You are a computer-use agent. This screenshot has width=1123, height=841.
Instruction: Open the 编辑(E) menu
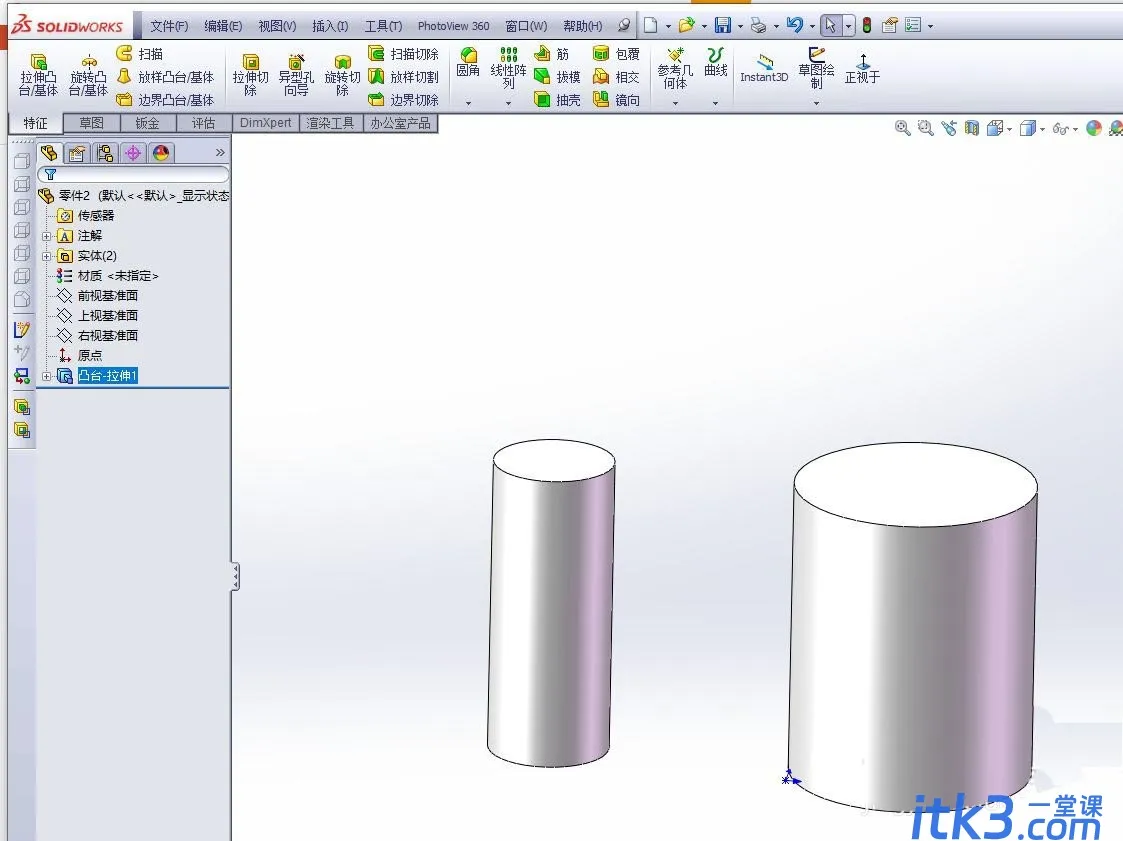pyautogui.click(x=223, y=26)
